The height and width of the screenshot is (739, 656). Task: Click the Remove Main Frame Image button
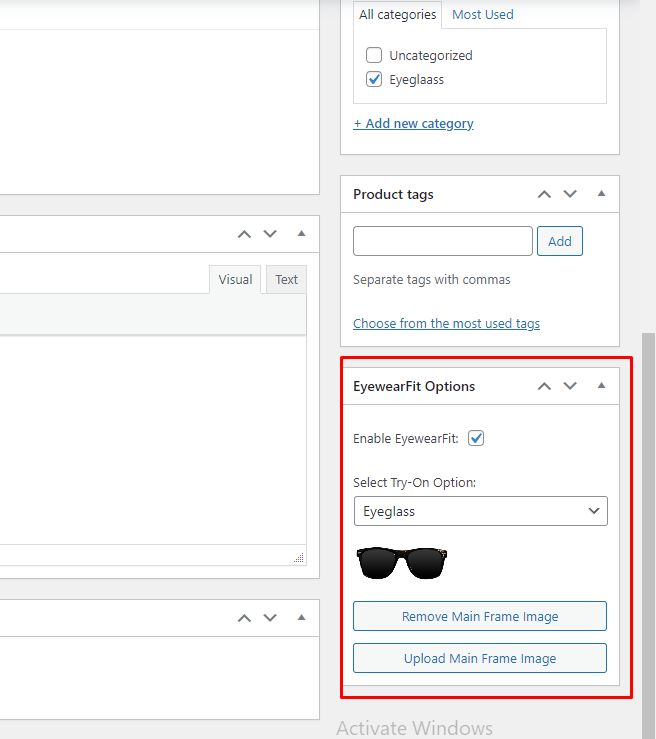pos(480,616)
